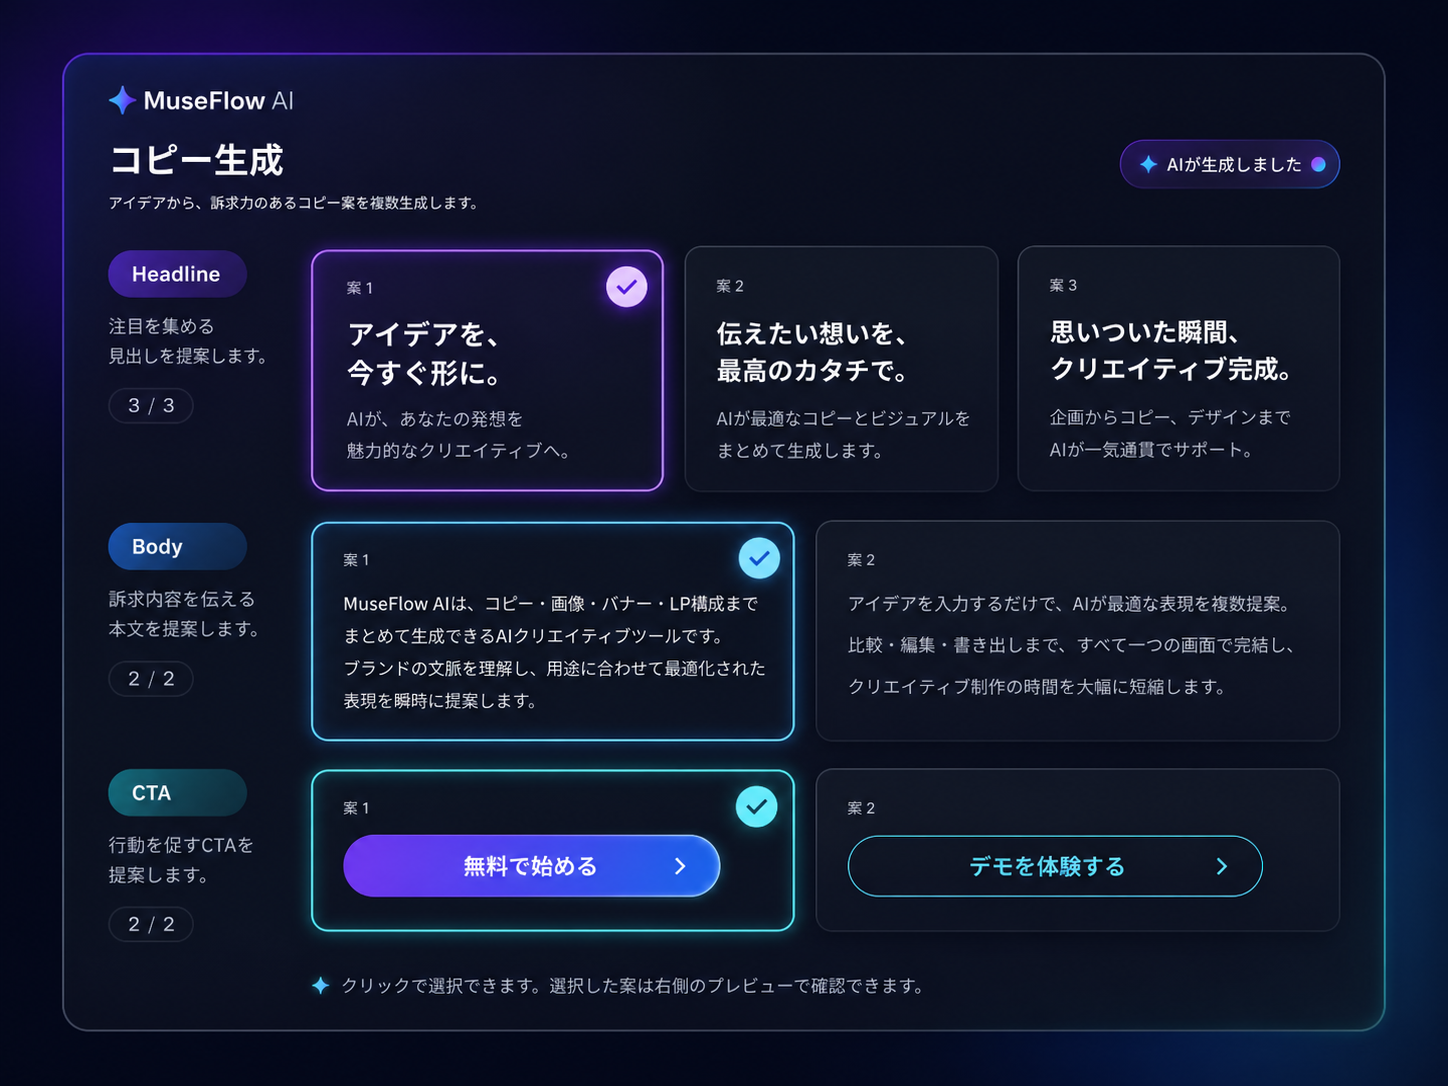1448x1086 pixels.
Task: Select the CTA tab pill
Action: coord(177,793)
